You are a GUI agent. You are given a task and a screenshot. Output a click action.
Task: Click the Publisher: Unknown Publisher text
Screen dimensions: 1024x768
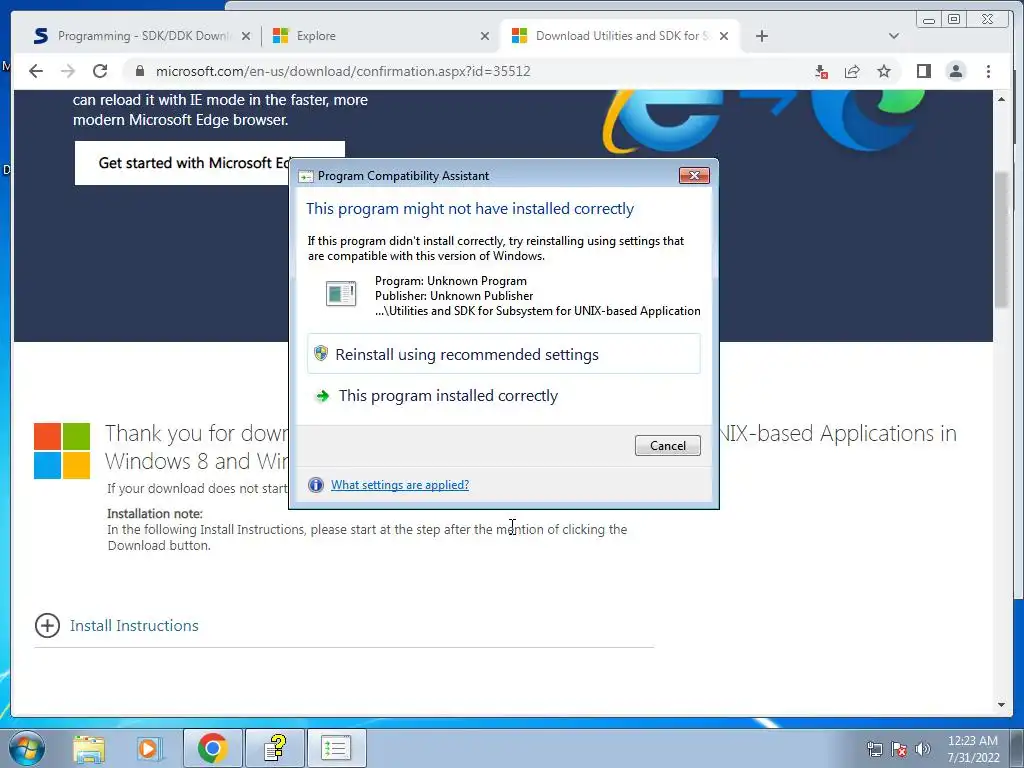click(x=454, y=296)
